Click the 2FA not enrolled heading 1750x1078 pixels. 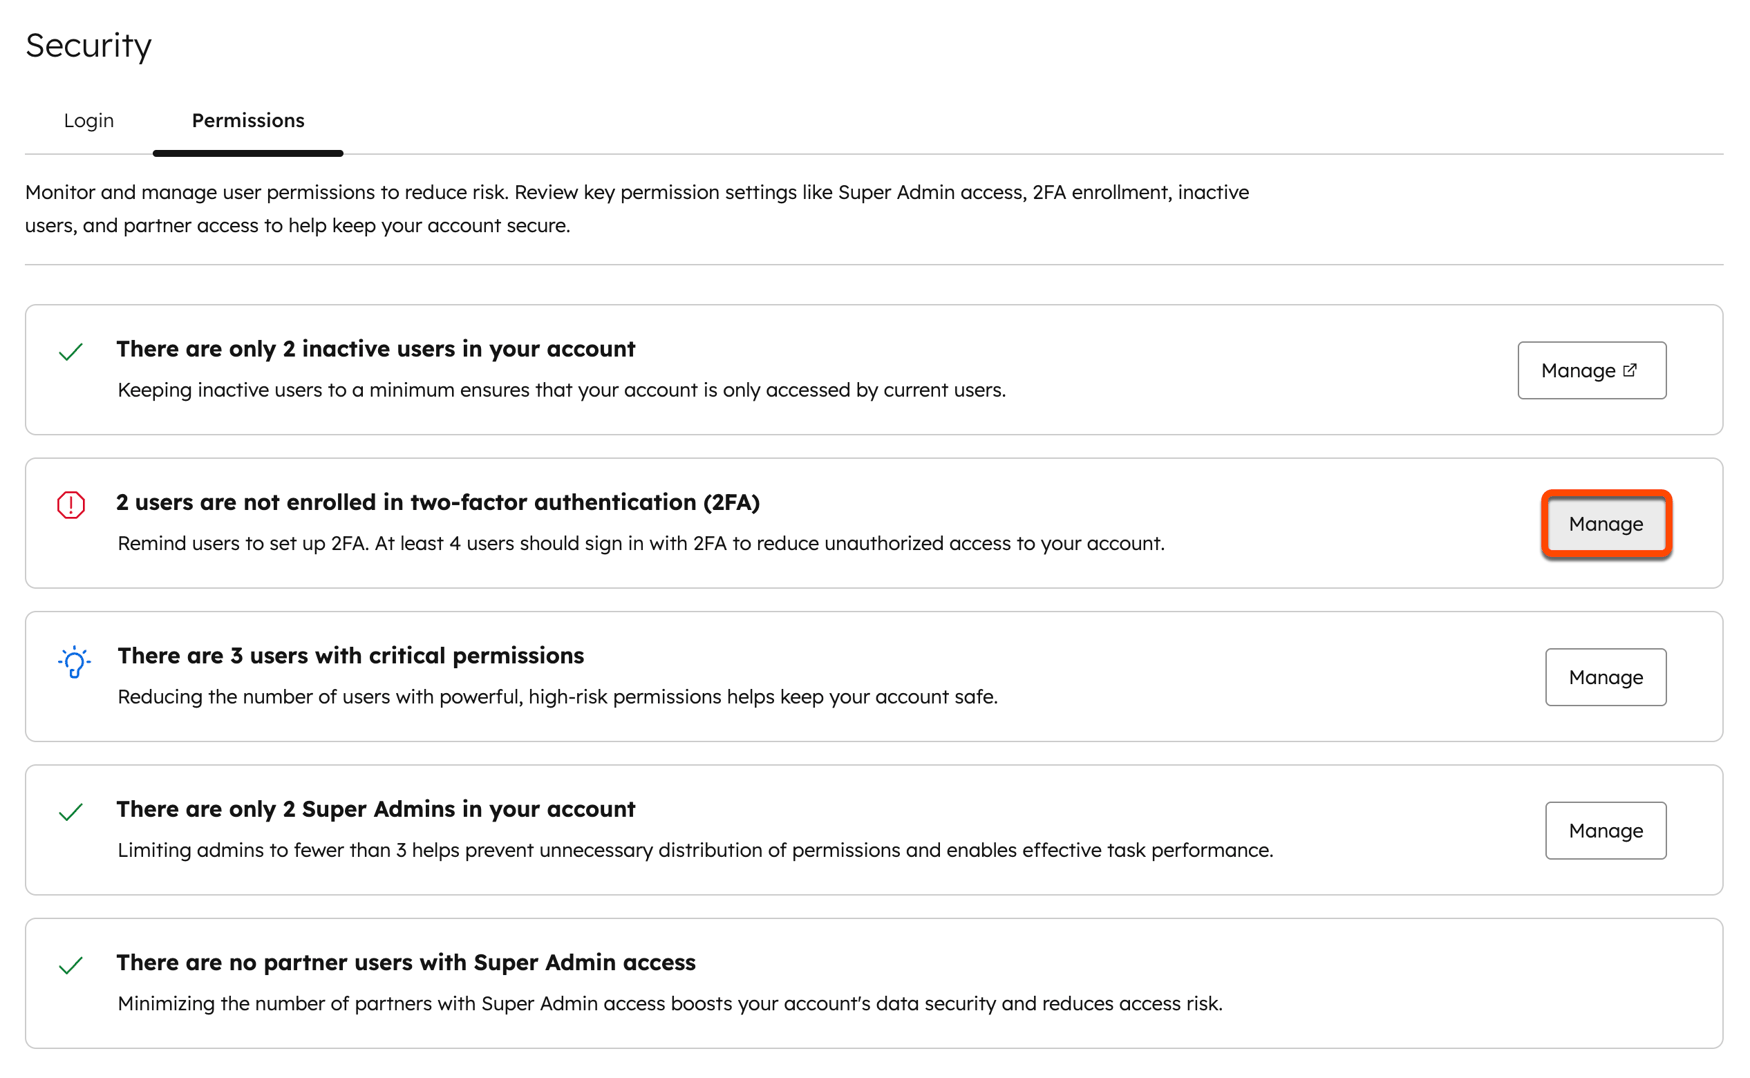pyautogui.click(x=438, y=502)
